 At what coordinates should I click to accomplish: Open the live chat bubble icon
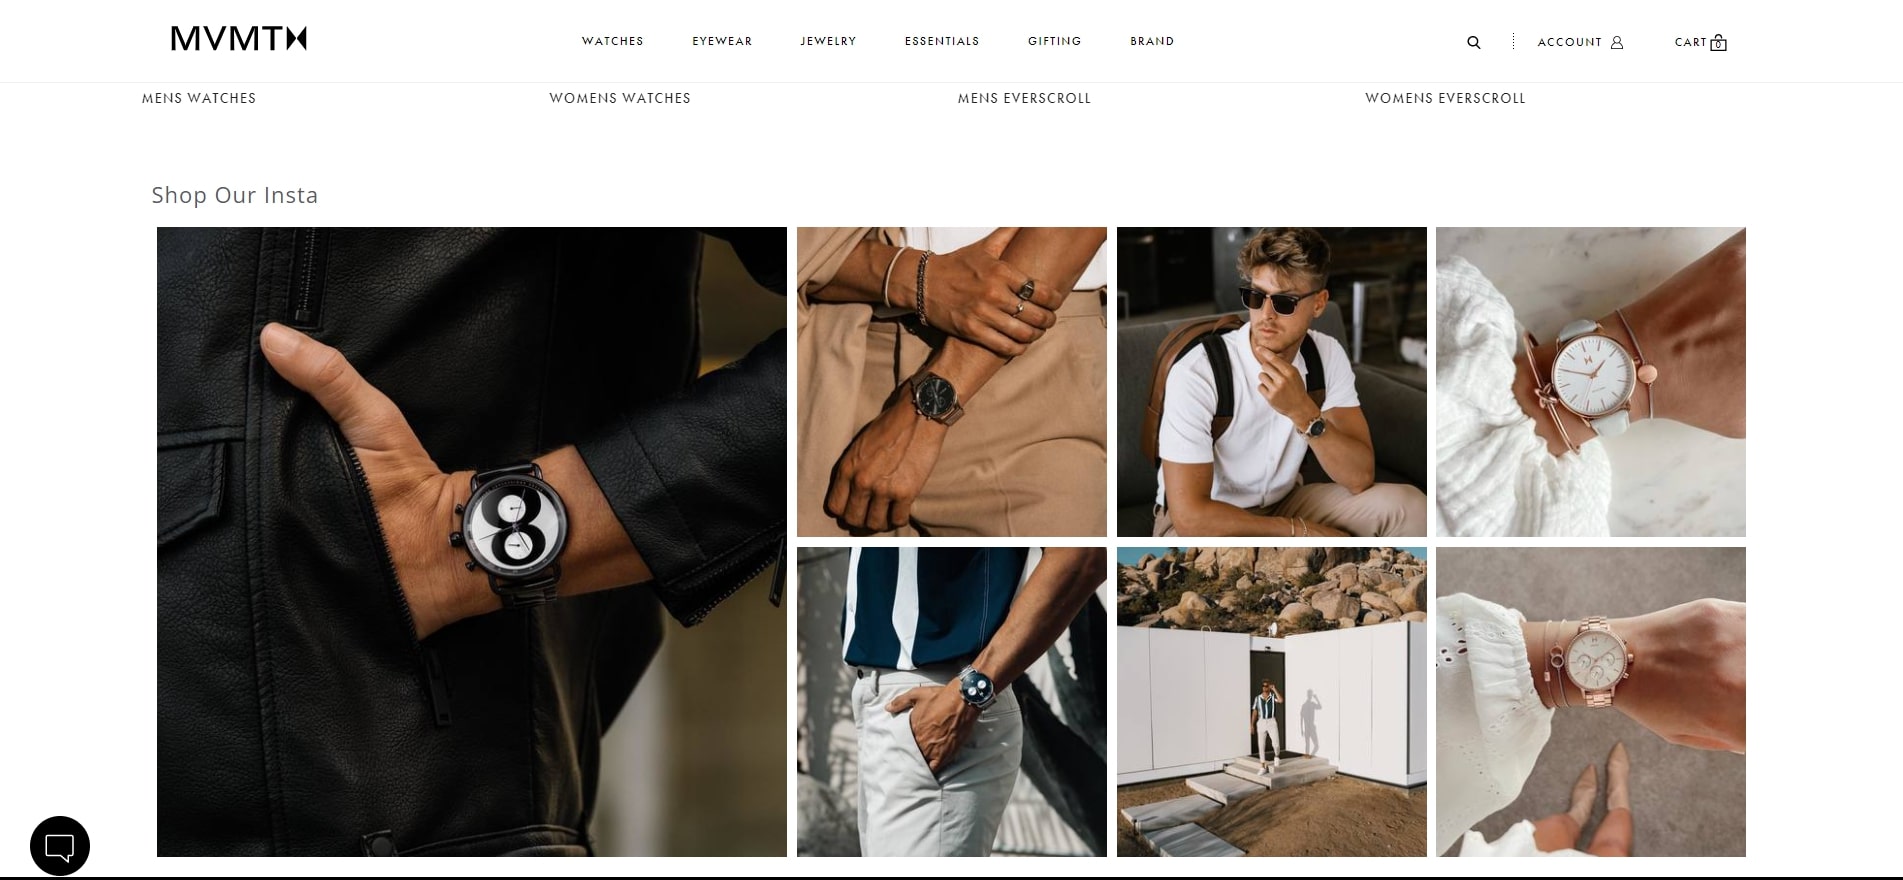(x=60, y=846)
